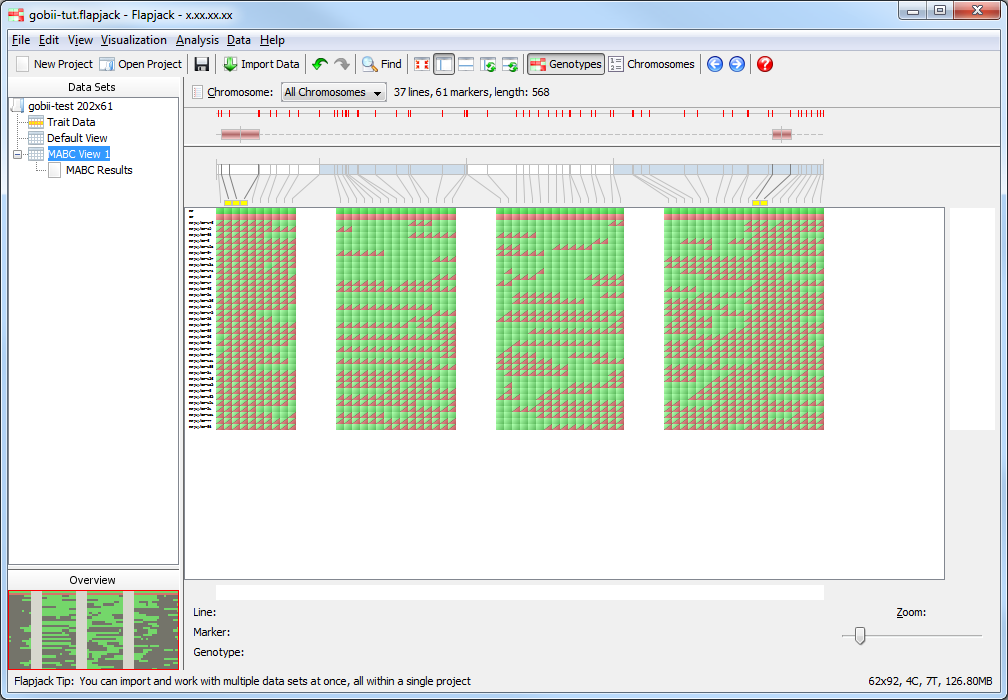
Task: Navigate back with blue left arrow
Action: click(715, 64)
